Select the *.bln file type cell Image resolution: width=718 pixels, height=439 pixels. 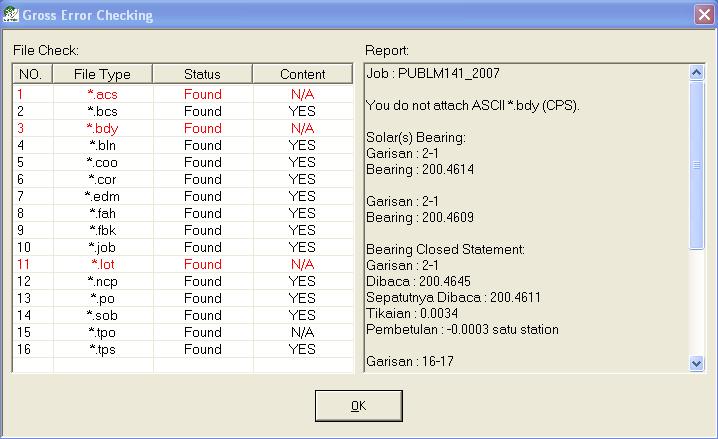pos(103,145)
